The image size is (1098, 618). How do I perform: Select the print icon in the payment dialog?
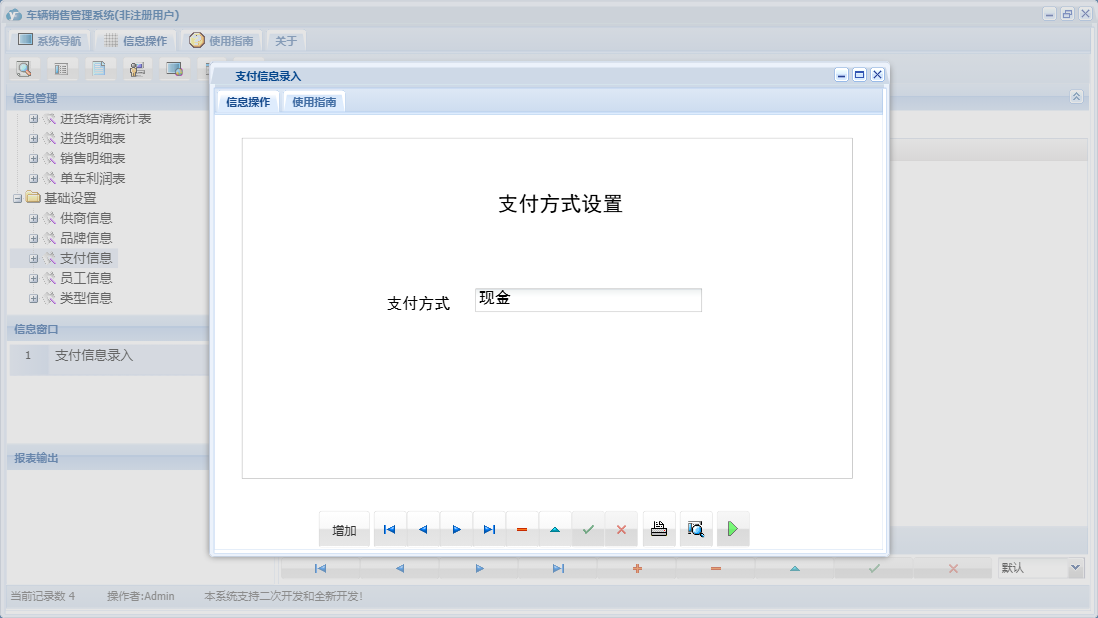tap(658, 529)
